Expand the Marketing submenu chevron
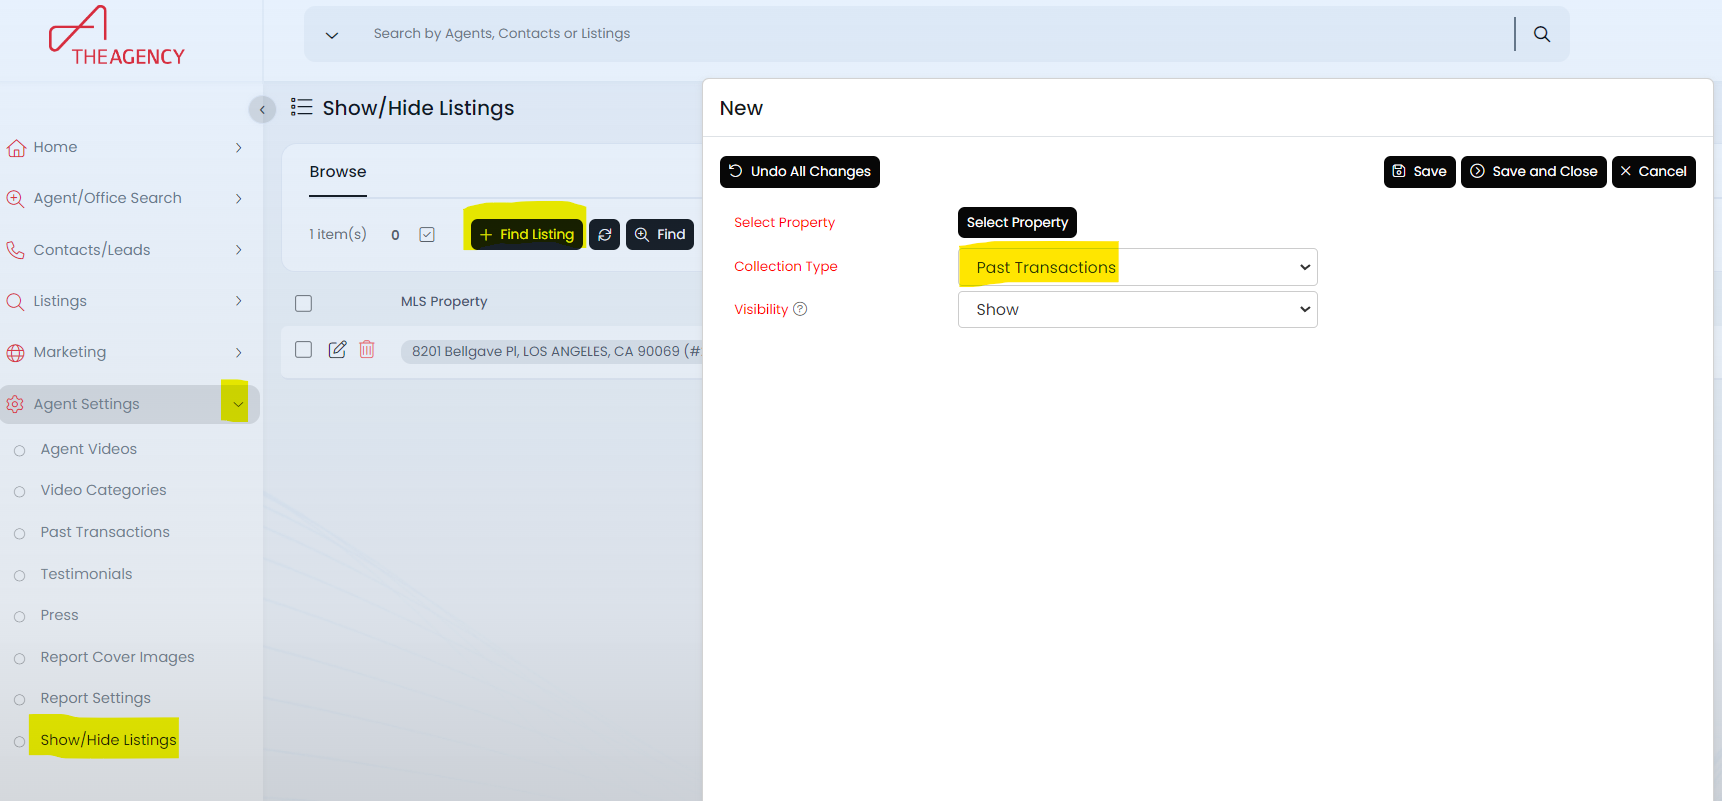The image size is (1722, 801). [238, 352]
